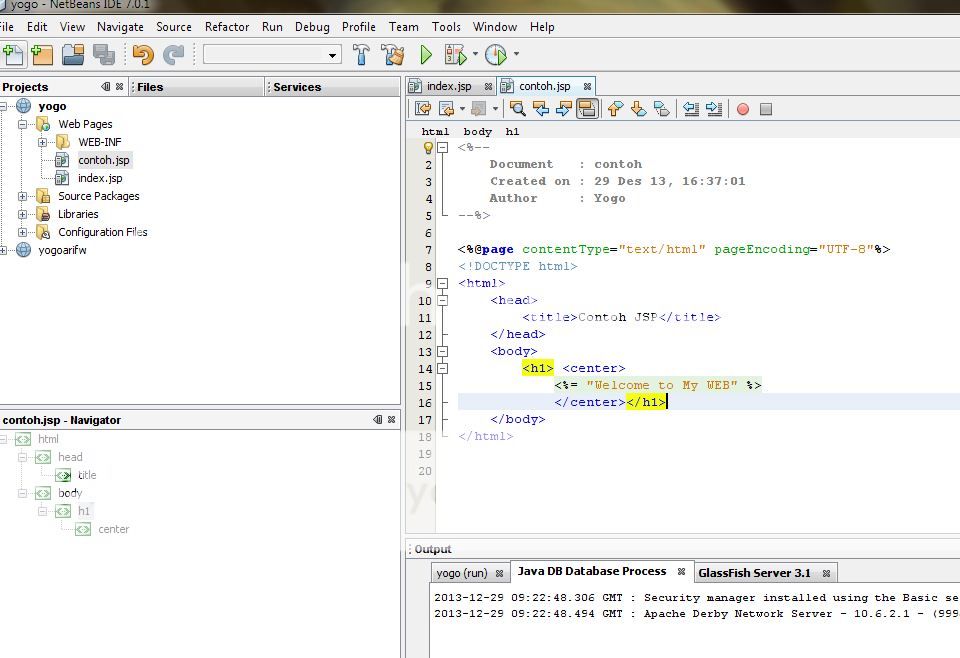Screen dimensions: 960x658
Task: Expand the Source Packages node
Action: tap(22, 196)
